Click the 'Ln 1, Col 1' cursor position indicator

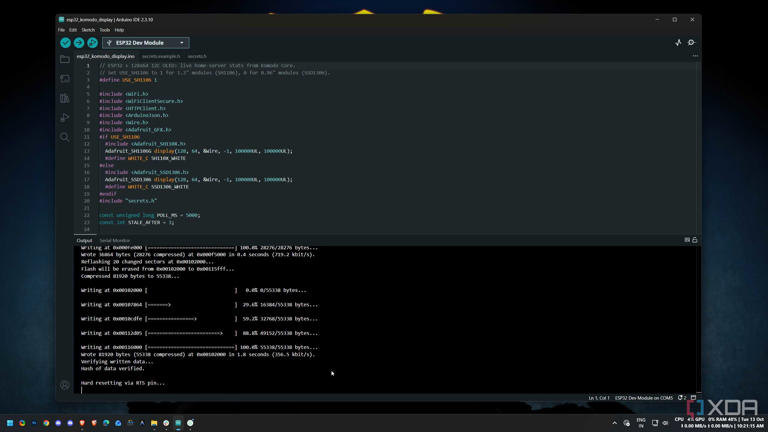pos(599,398)
